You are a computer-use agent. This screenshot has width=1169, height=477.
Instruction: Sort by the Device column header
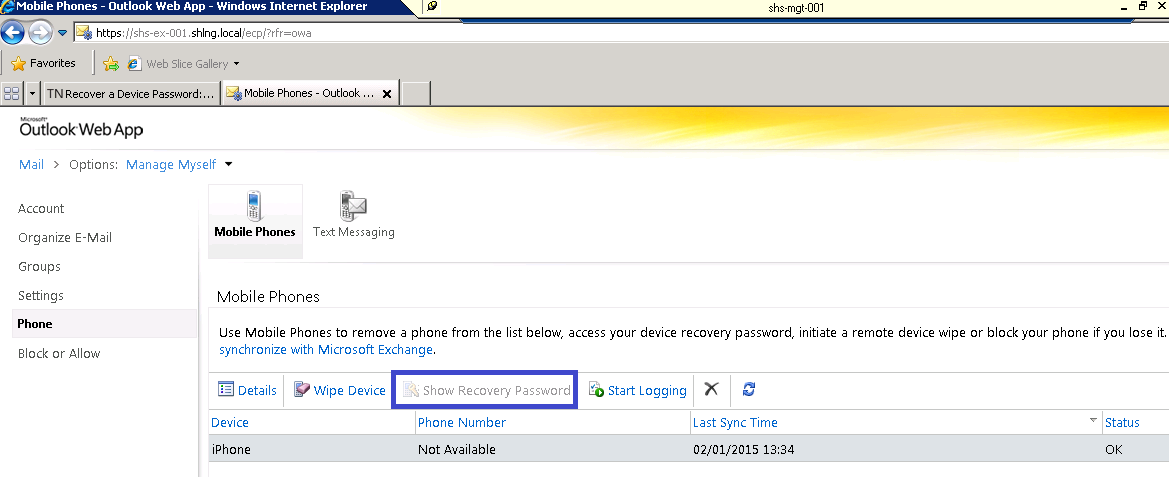pos(312,423)
